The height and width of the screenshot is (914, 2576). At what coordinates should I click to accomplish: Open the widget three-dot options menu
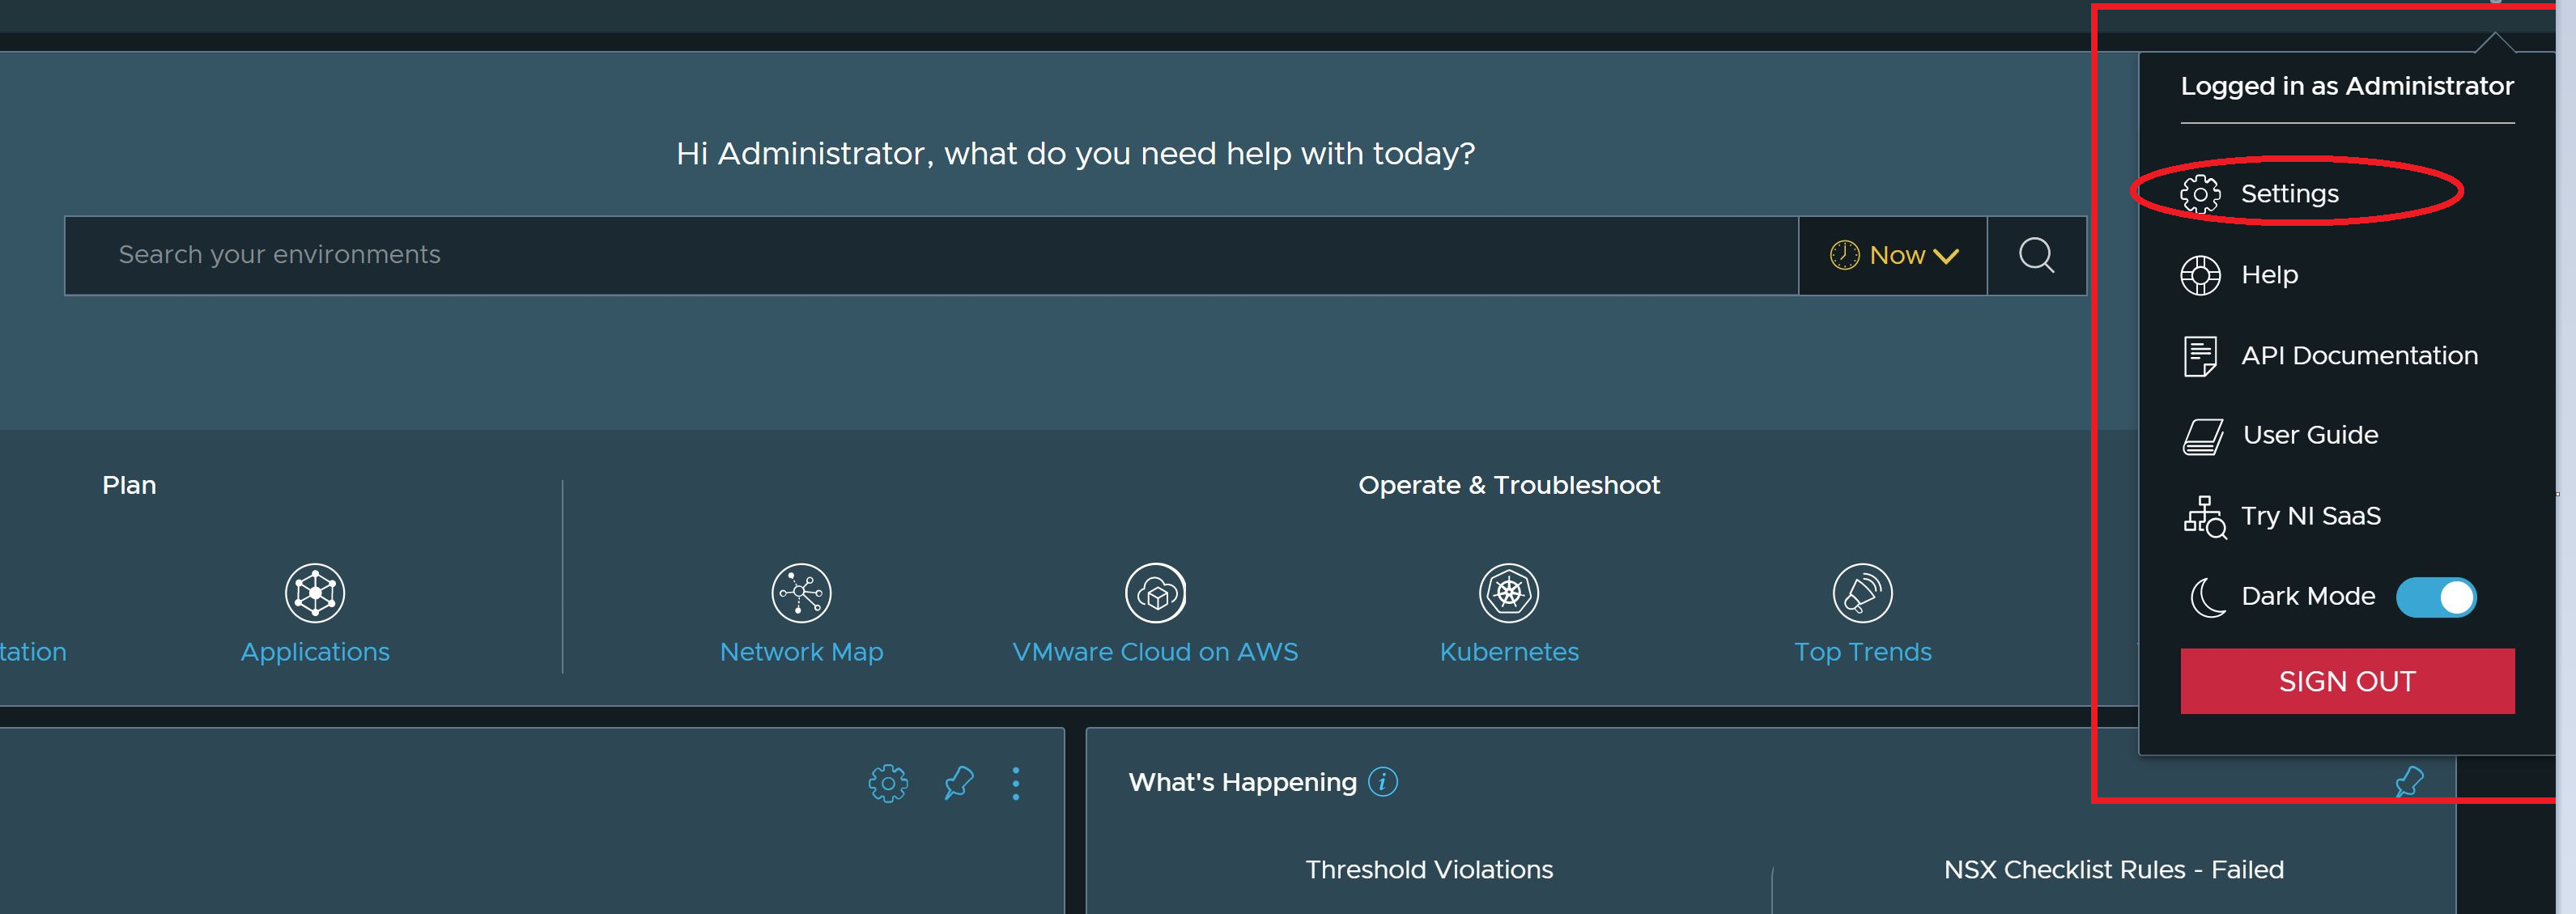(1016, 783)
